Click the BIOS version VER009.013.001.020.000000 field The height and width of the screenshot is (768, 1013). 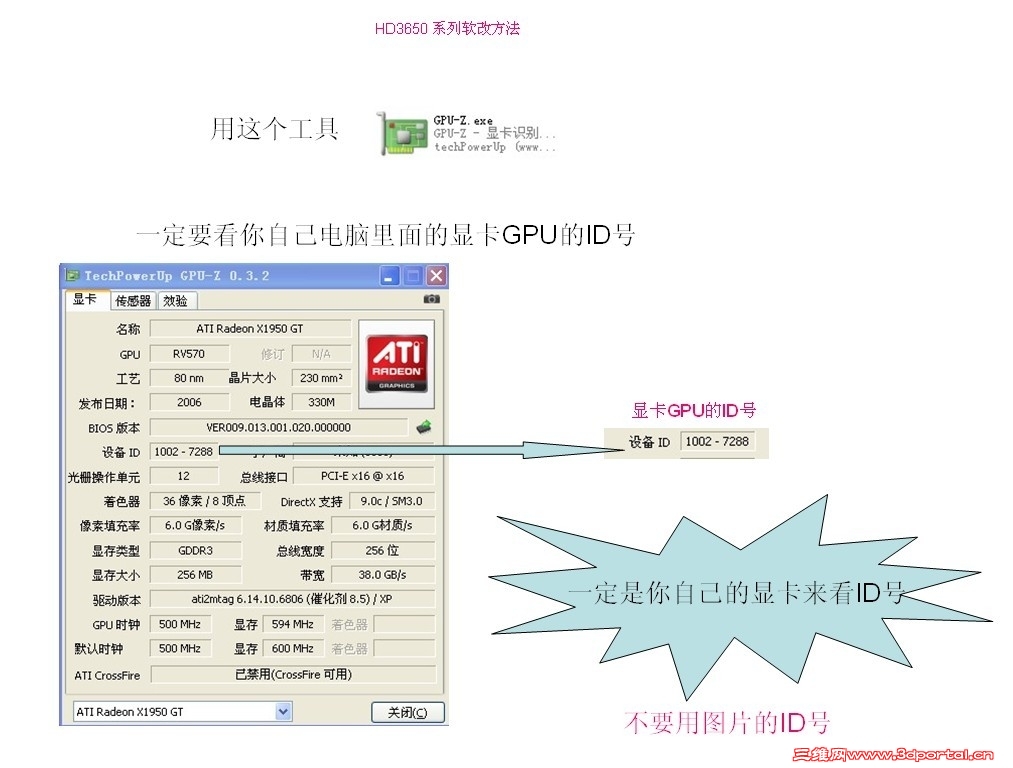pos(279,427)
